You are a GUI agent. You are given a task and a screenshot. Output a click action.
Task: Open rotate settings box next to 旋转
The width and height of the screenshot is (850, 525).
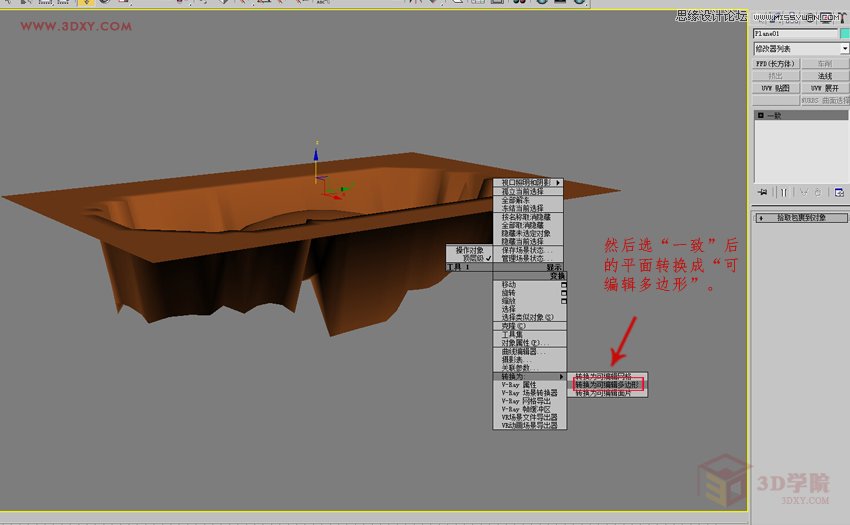[564, 293]
